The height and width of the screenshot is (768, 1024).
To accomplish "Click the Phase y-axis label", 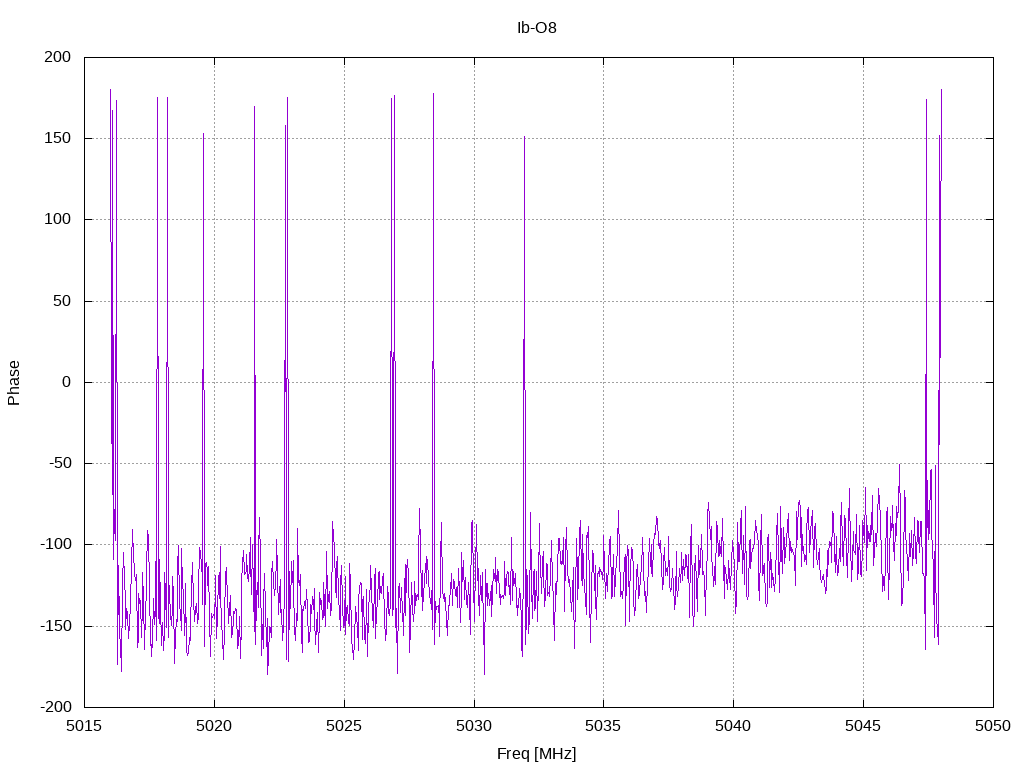I will pos(14,383).
